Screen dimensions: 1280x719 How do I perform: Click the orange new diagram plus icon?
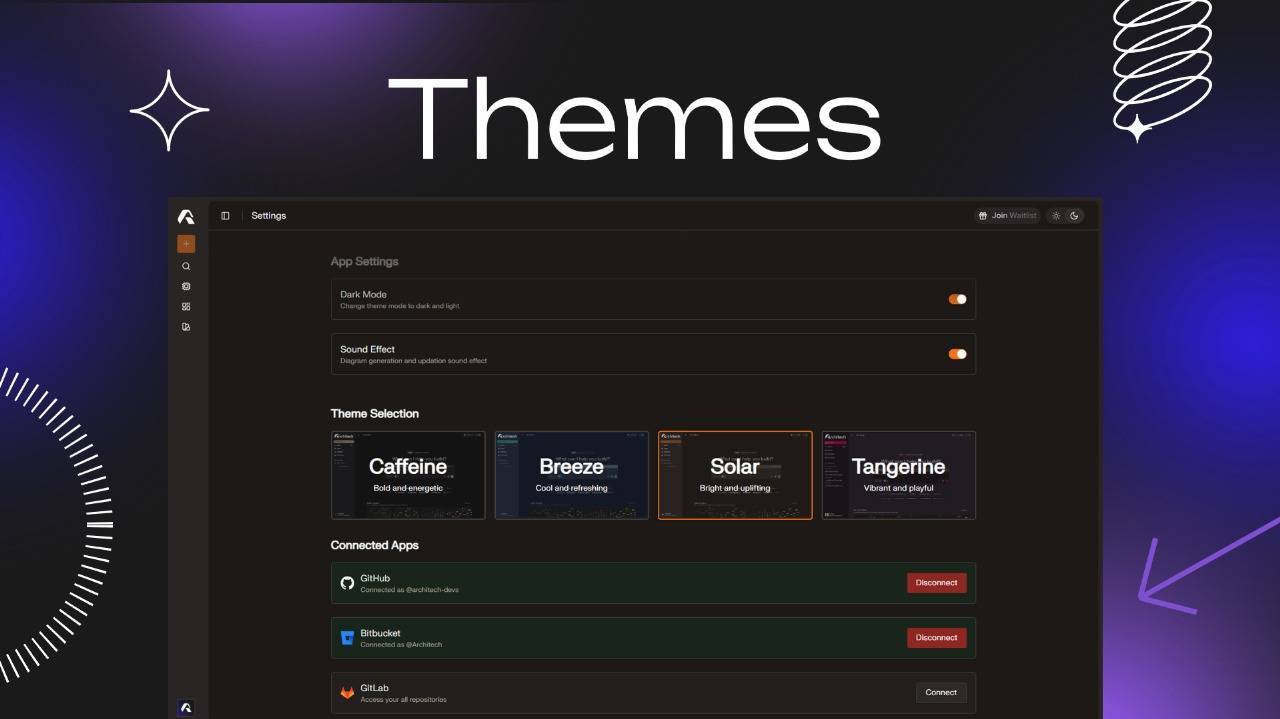tap(186, 243)
